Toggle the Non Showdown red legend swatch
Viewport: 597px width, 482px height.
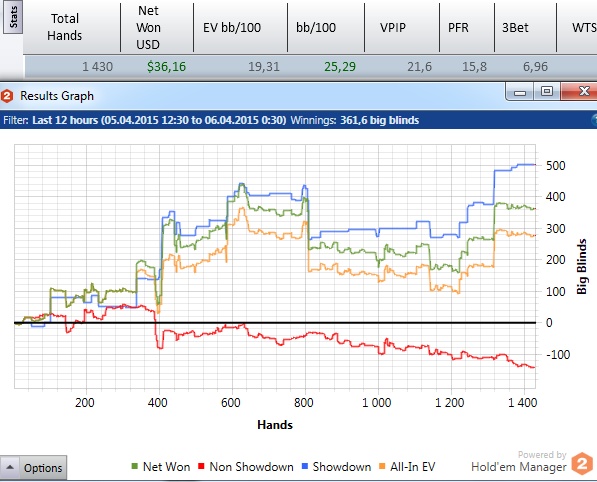pos(201,466)
